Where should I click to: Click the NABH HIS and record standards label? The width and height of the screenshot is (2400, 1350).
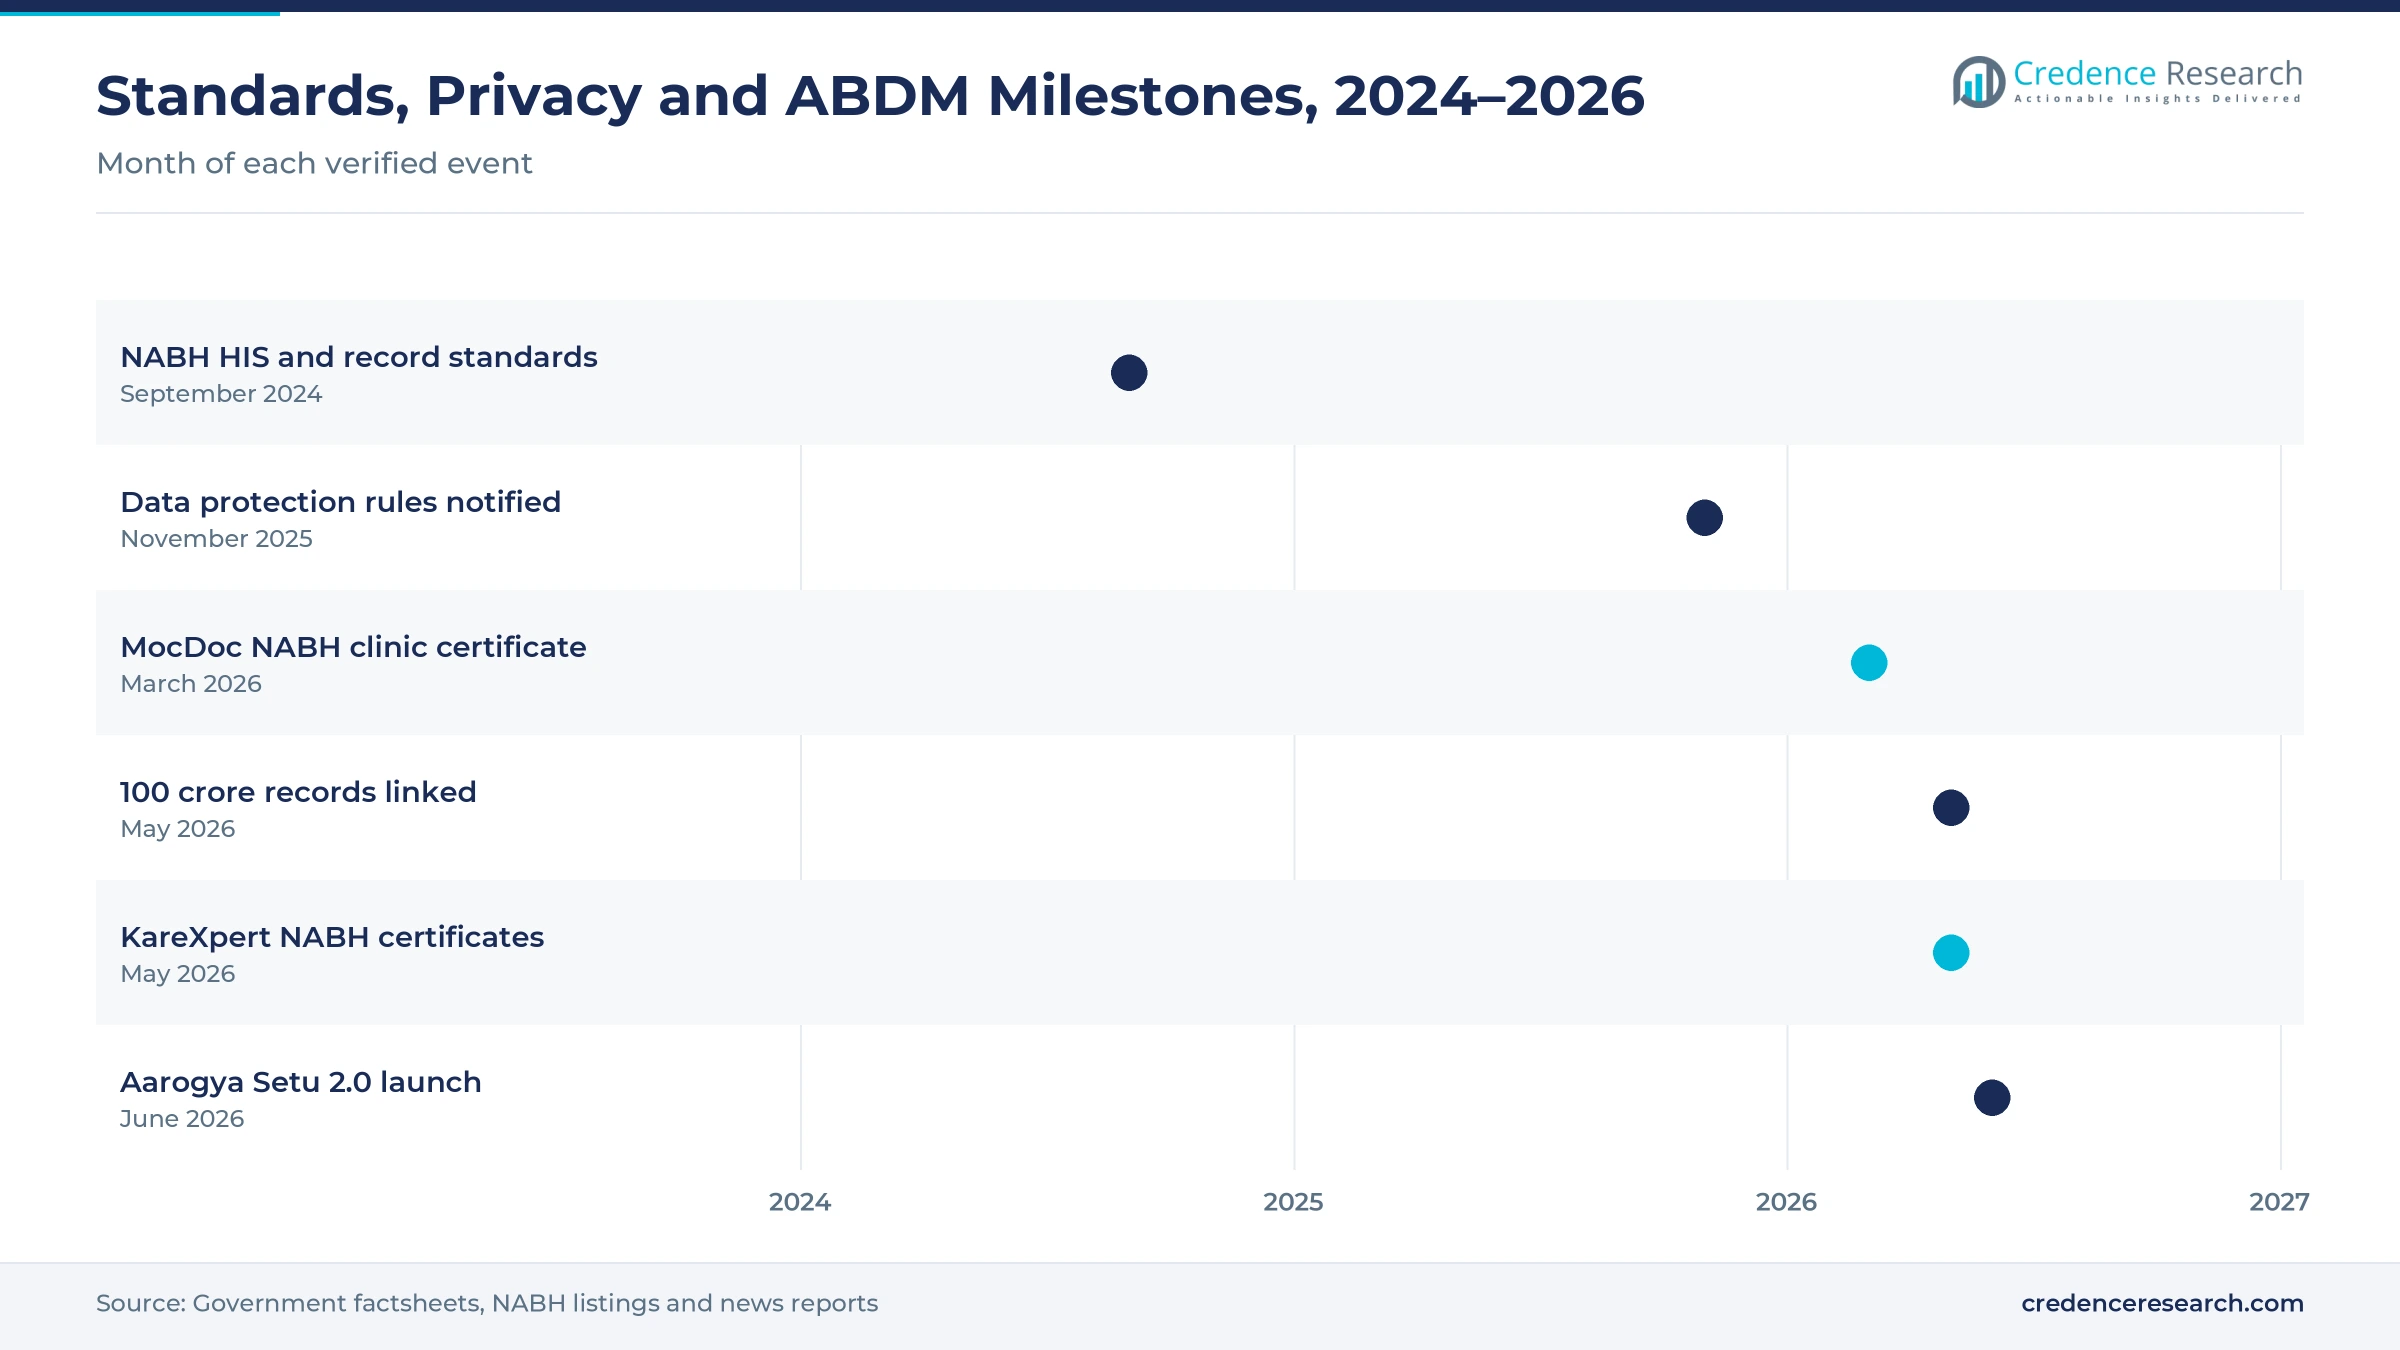coord(359,357)
